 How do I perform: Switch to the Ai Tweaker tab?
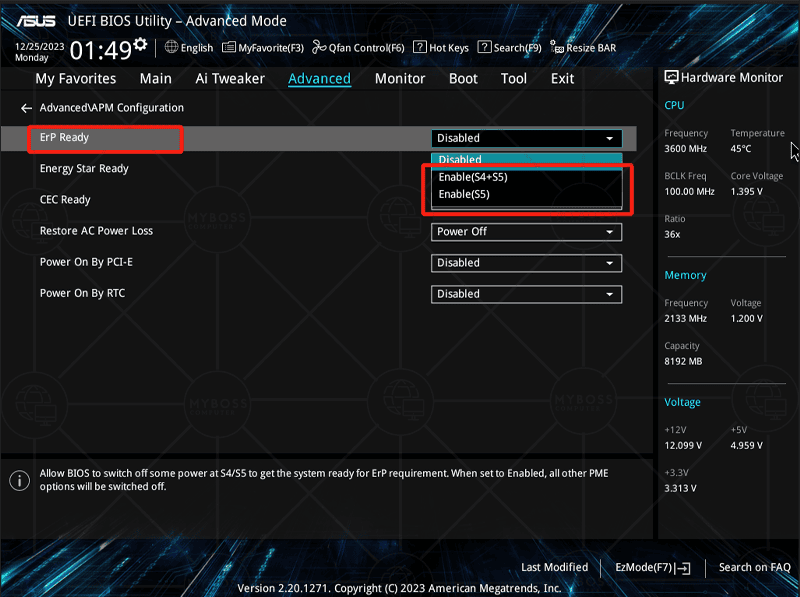230,79
